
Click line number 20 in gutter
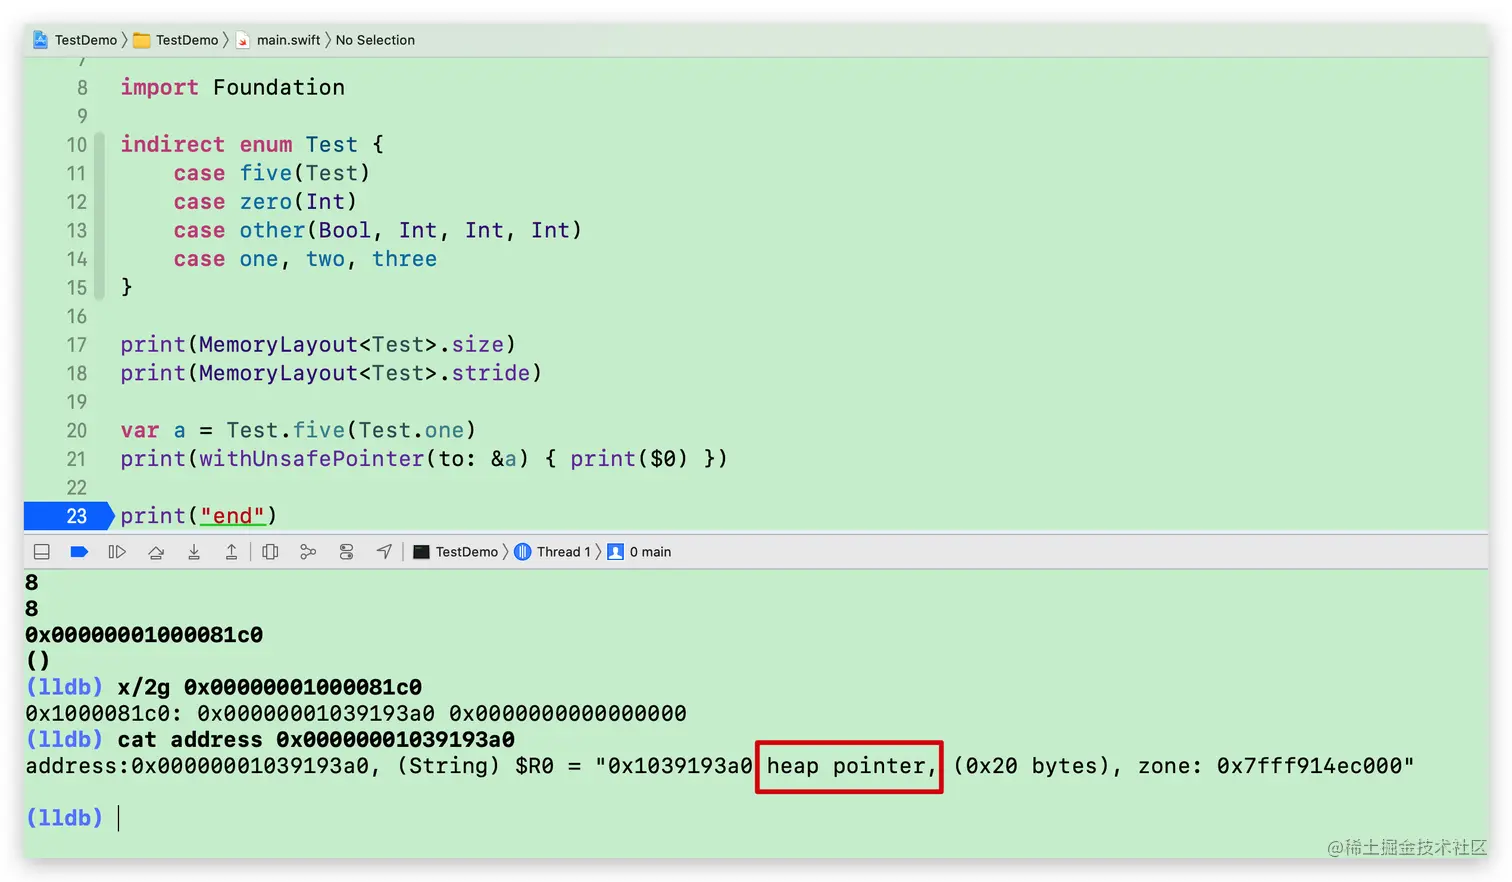pos(77,431)
